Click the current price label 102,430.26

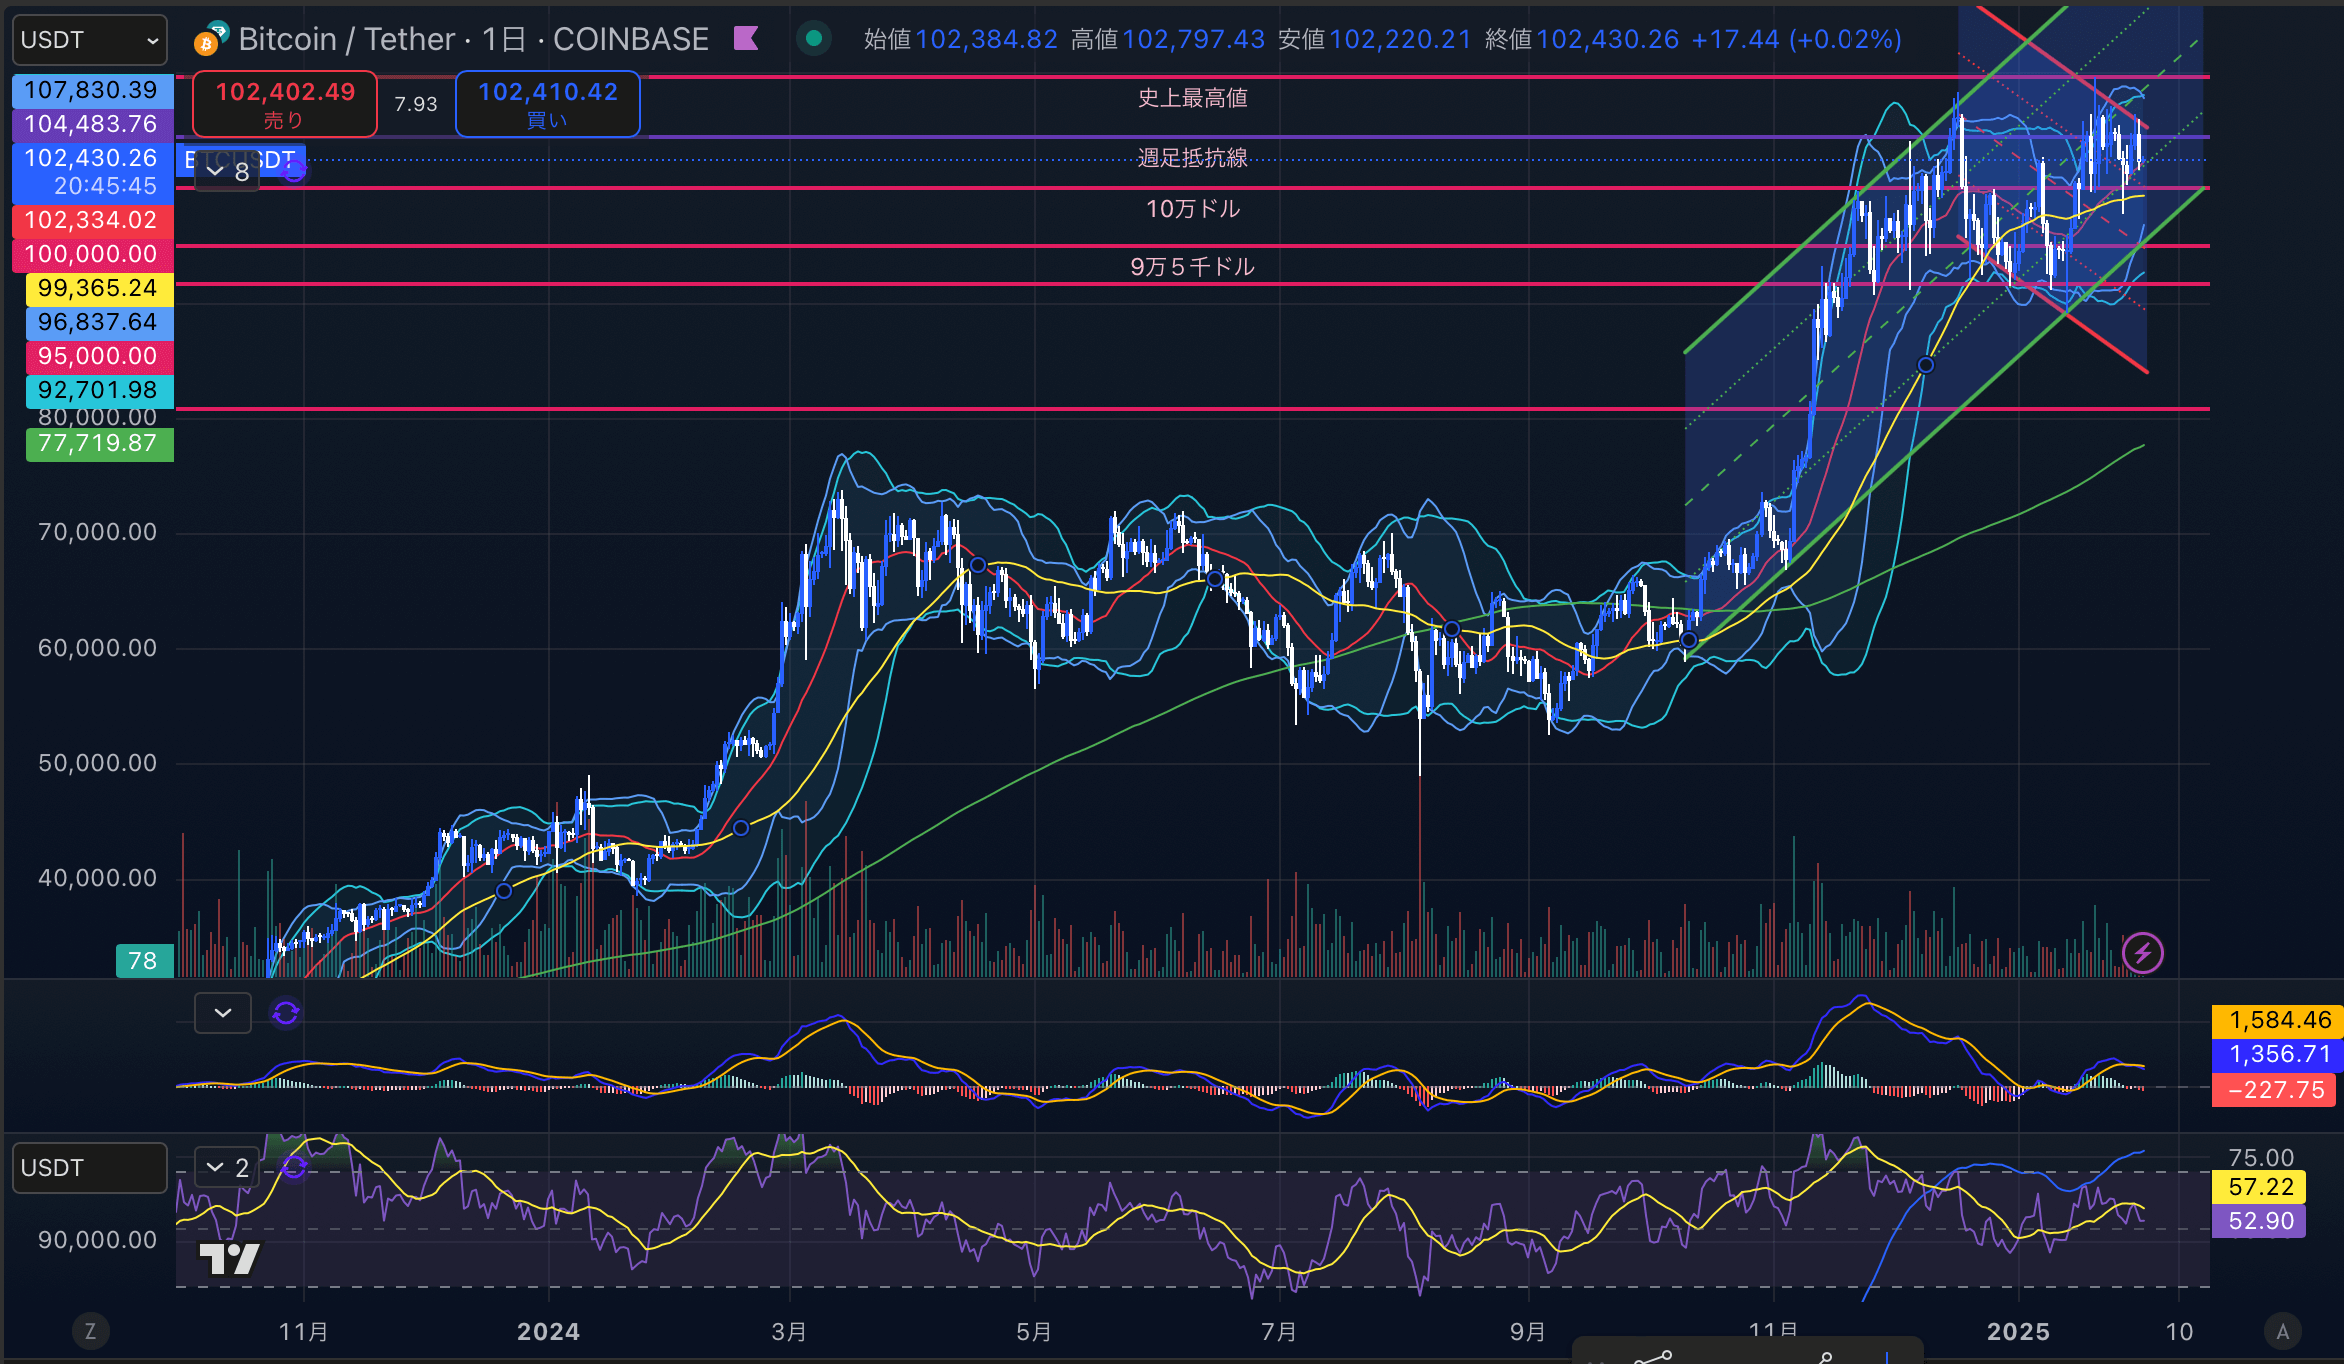pyautogui.click(x=92, y=172)
